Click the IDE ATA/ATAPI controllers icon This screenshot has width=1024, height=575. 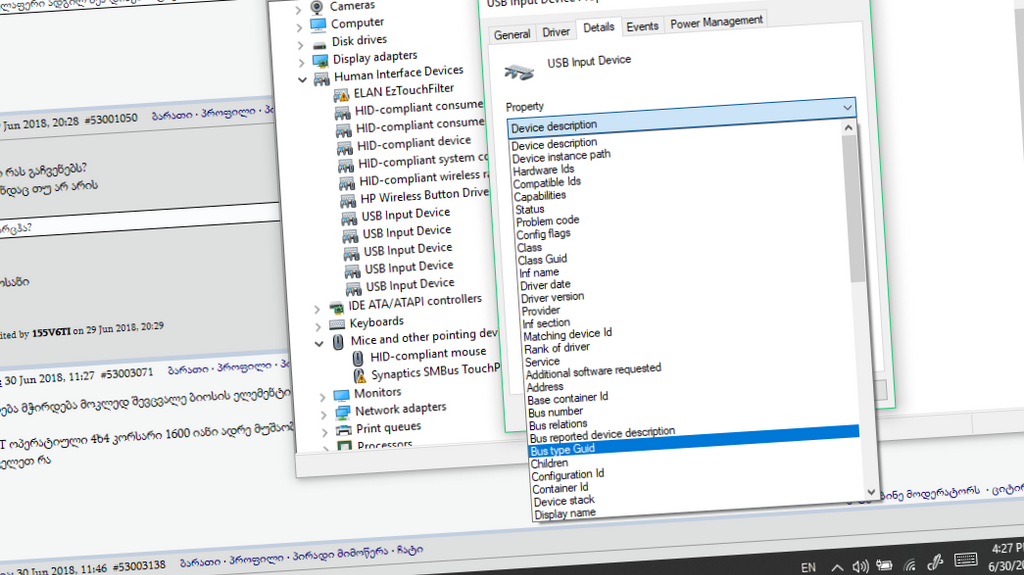336,308
